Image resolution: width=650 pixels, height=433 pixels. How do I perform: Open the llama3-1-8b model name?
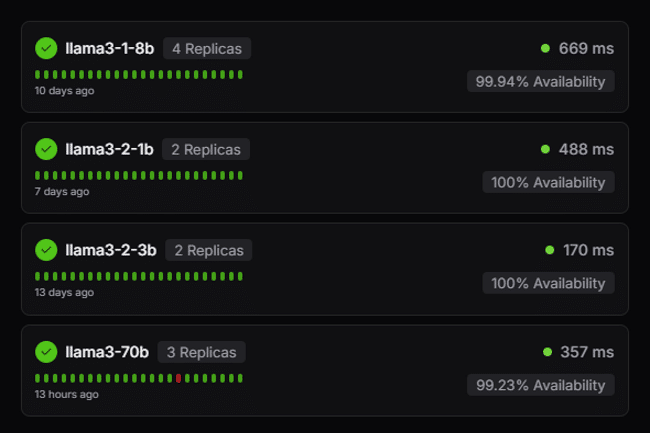tap(109, 48)
